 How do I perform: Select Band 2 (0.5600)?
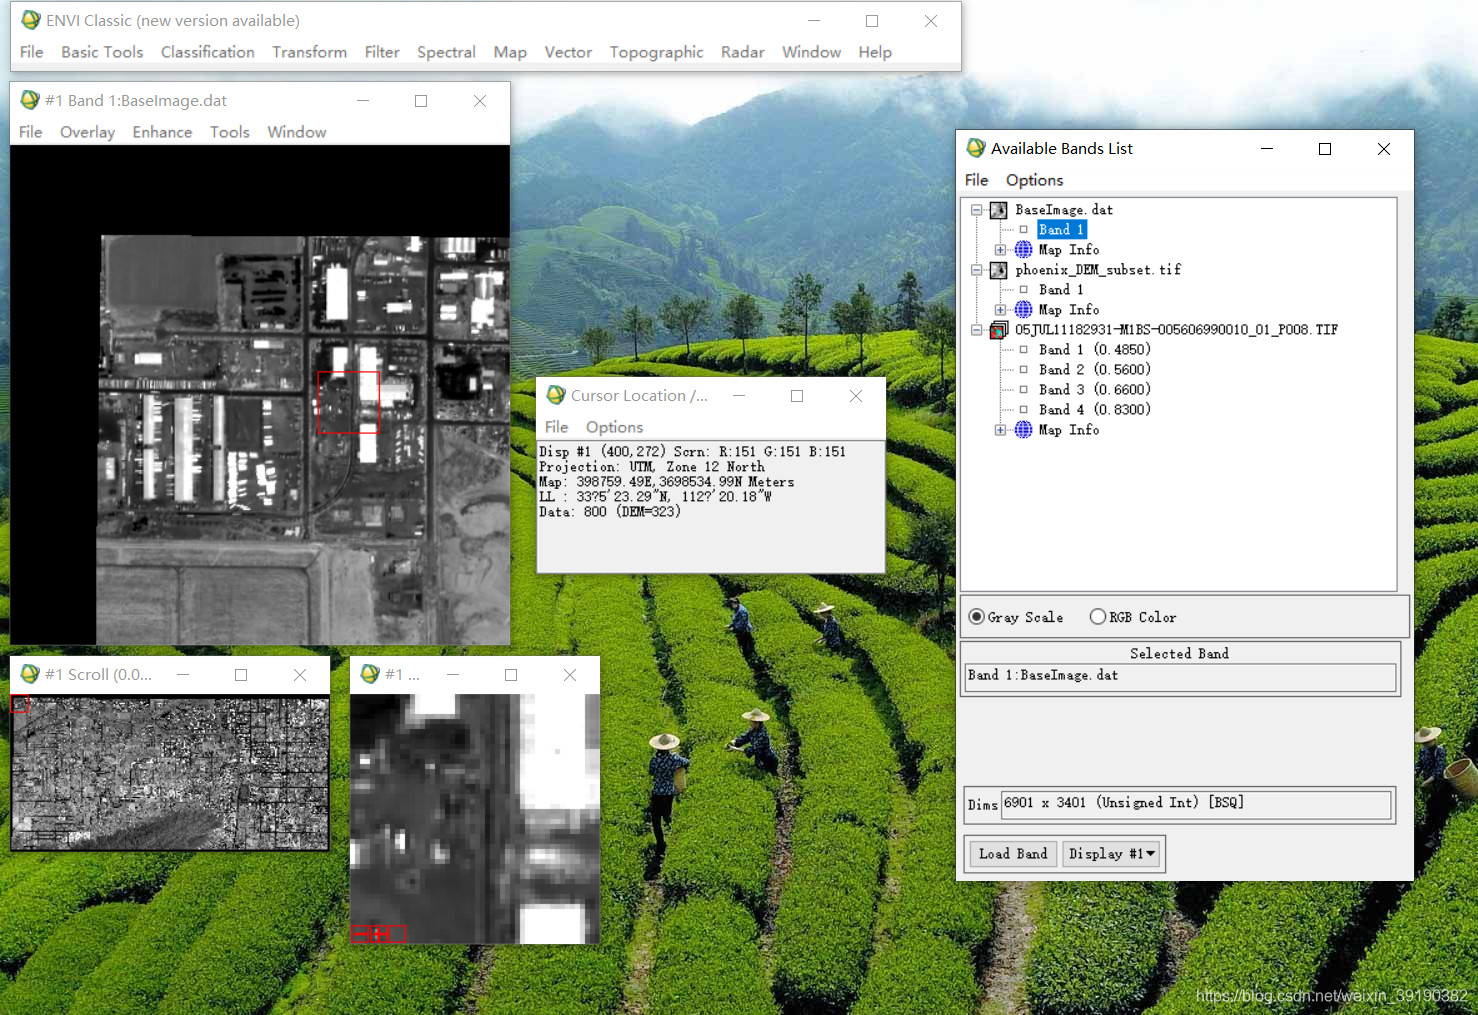pyautogui.click(x=1094, y=370)
